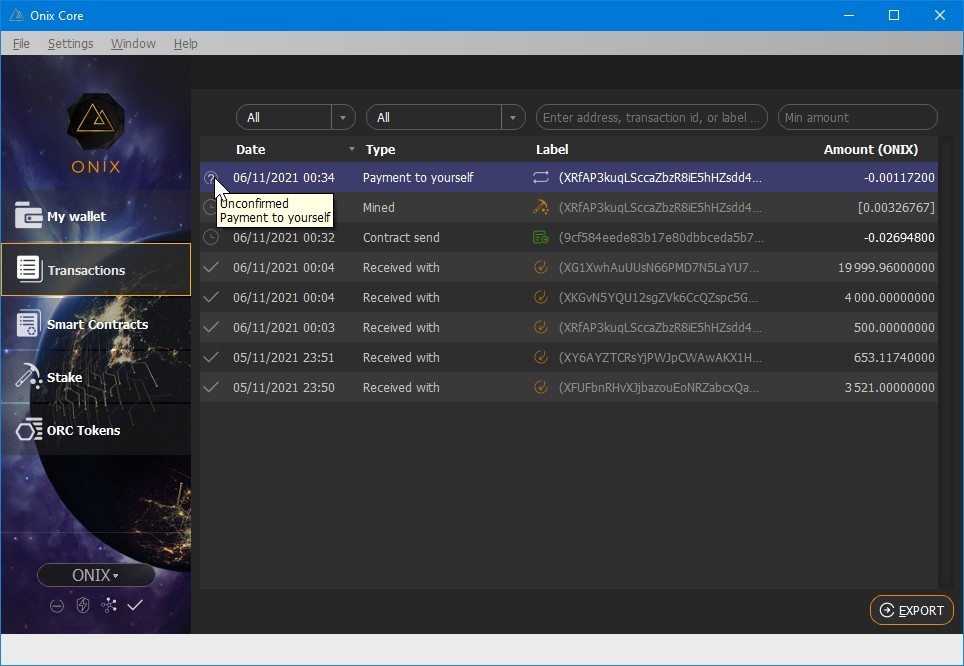Viewport: 964px width, 666px height.
Task: Select the Contract send type cell
Action: point(401,237)
